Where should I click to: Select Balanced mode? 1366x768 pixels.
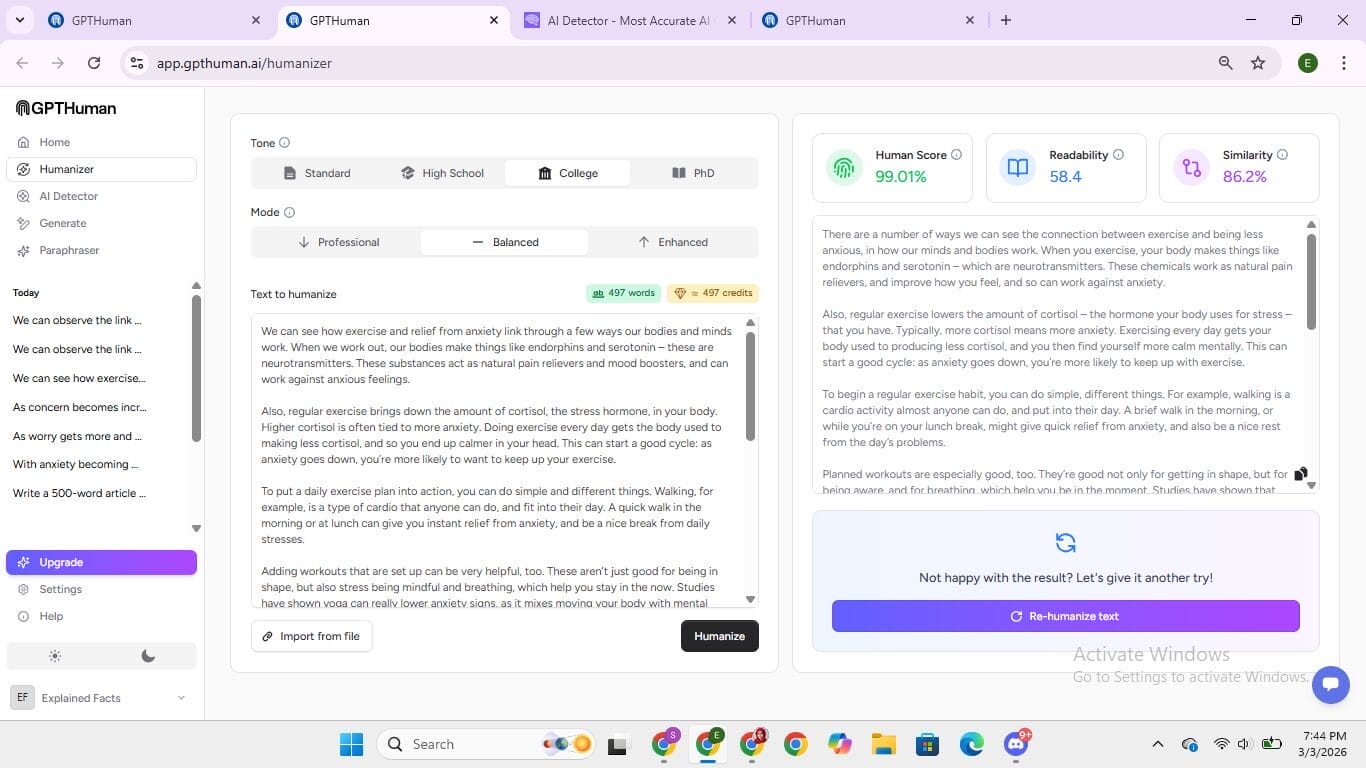point(504,242)
